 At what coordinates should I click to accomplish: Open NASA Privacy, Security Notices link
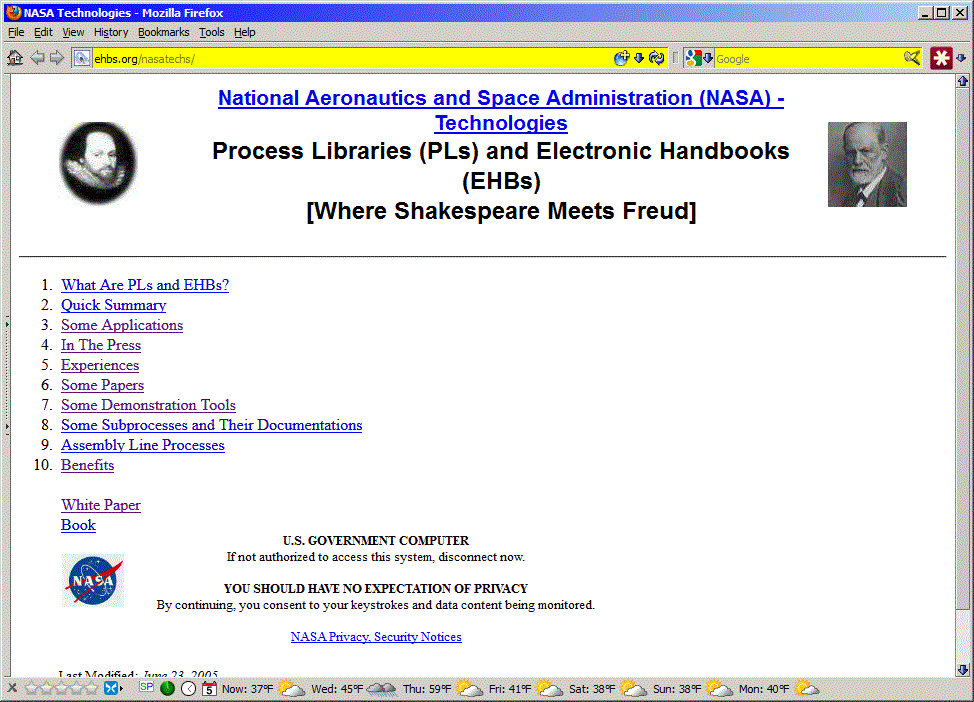376,637
